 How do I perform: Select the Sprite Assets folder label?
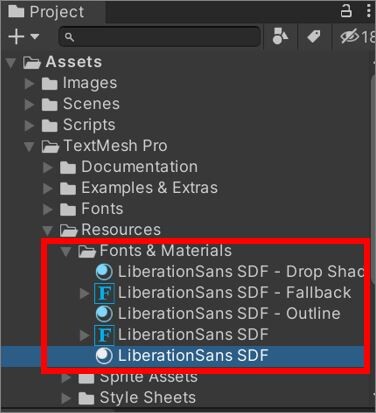click(x=149, y=377)
